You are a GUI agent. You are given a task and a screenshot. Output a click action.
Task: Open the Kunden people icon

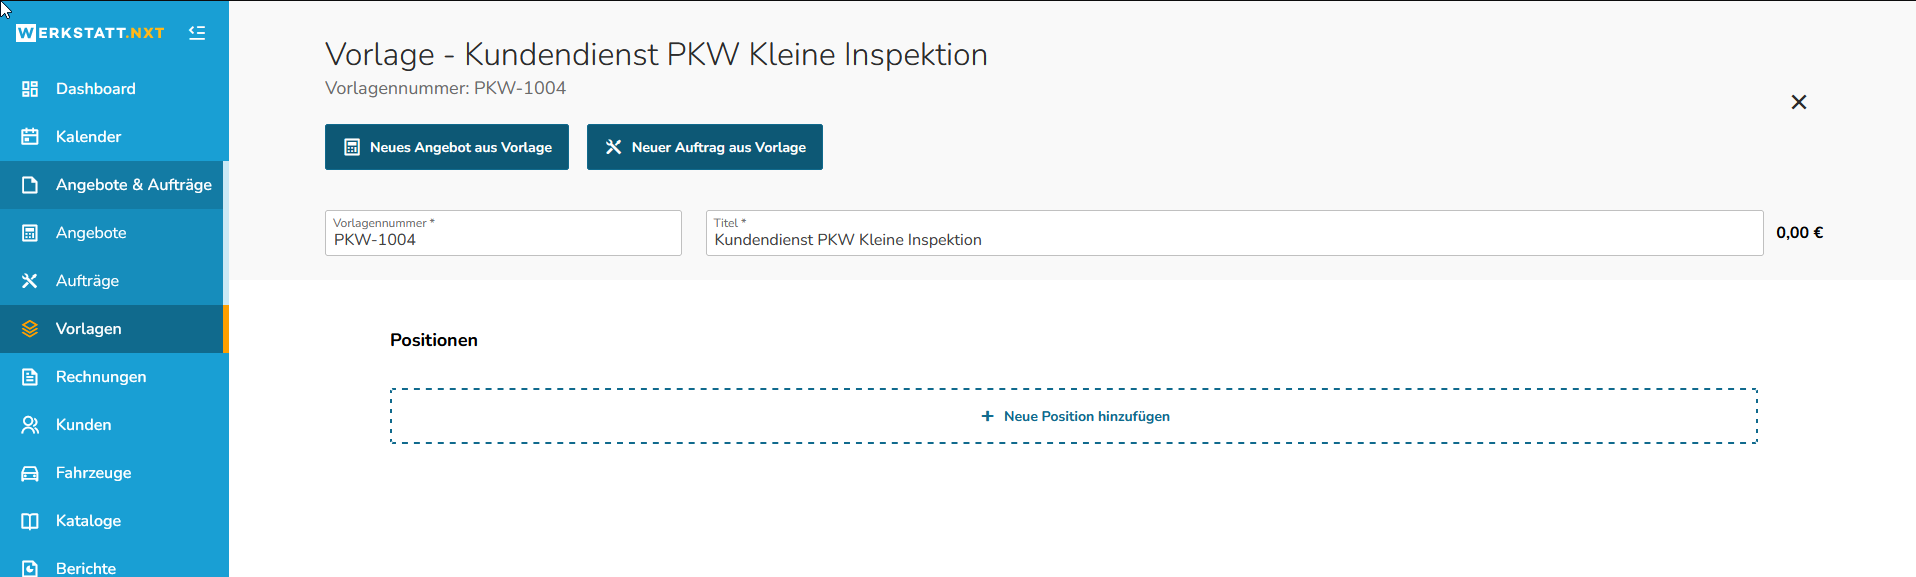[30, 425]
